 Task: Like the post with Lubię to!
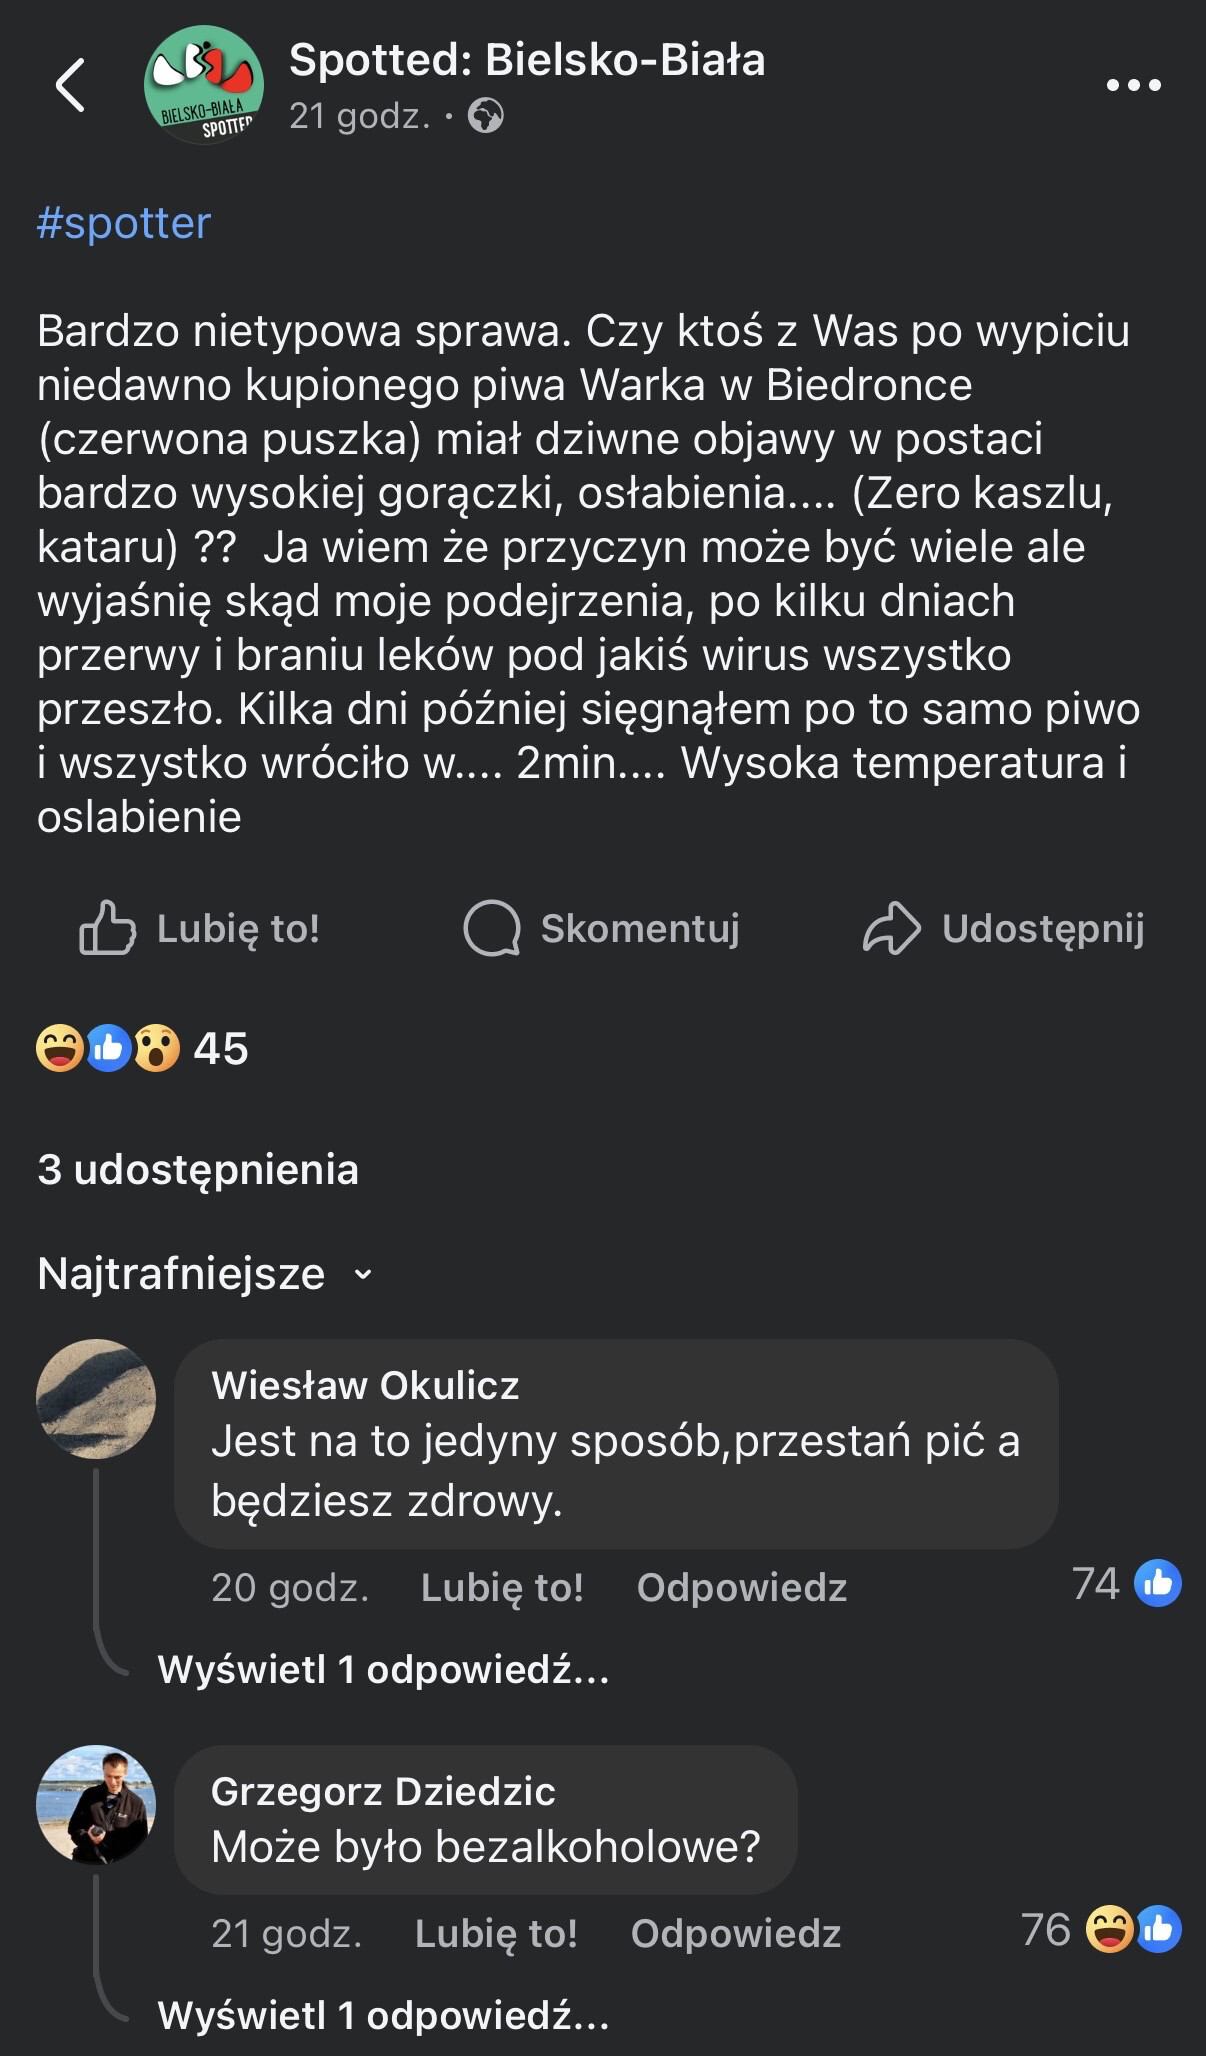200,928
